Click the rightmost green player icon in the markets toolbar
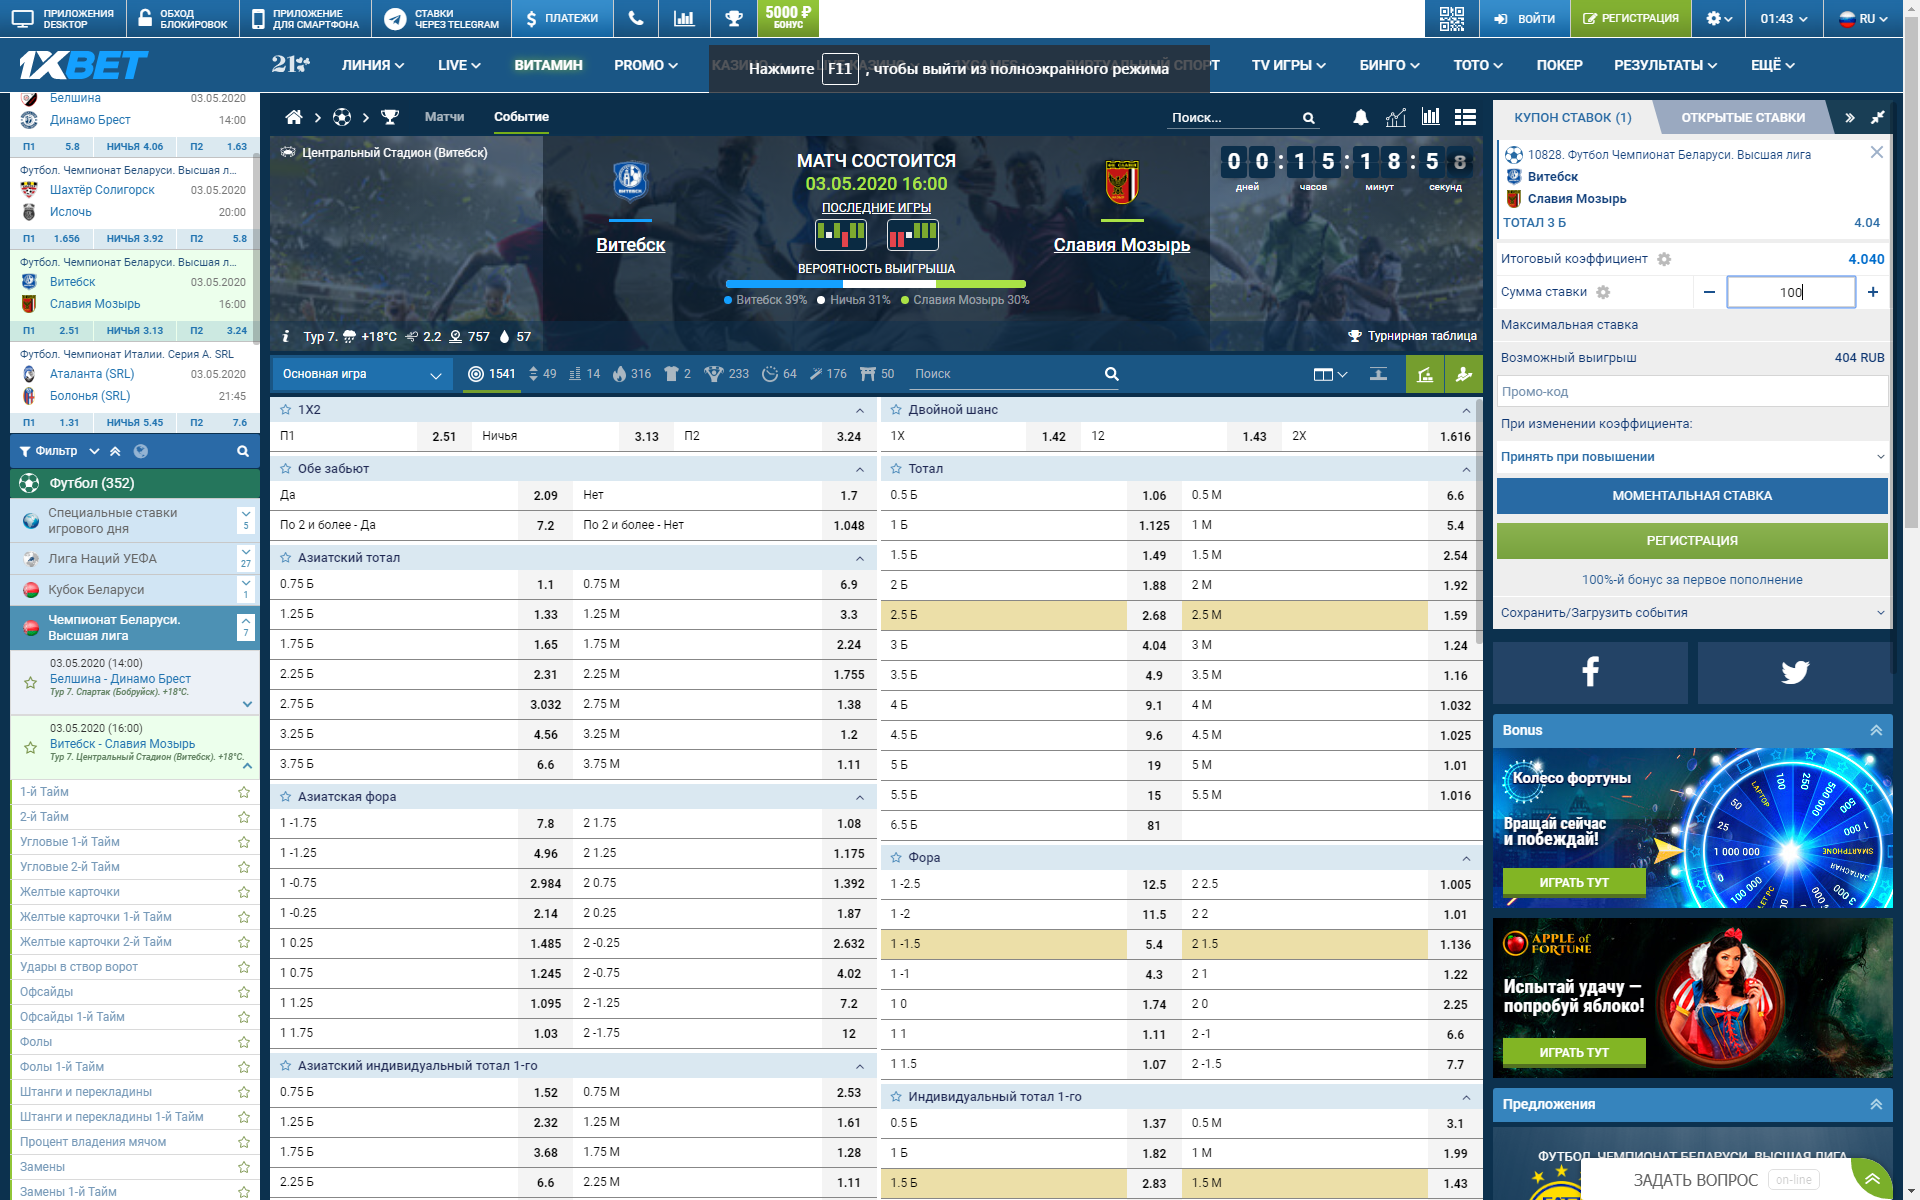 tap(1463, 374)
